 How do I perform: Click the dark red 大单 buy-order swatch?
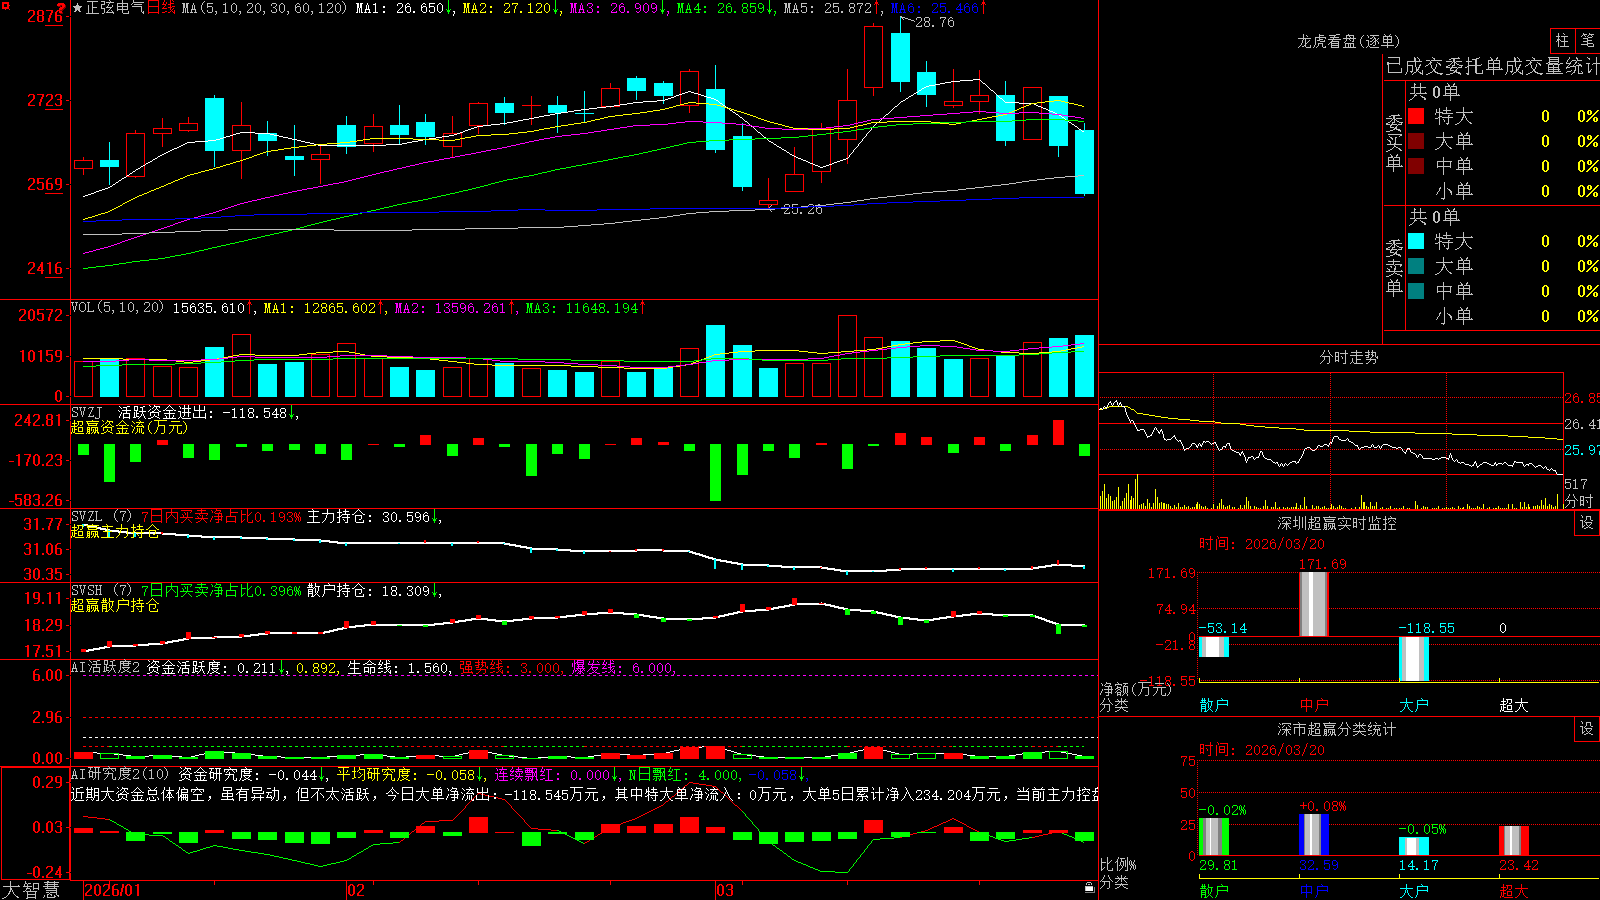(x=1416, y=141)
